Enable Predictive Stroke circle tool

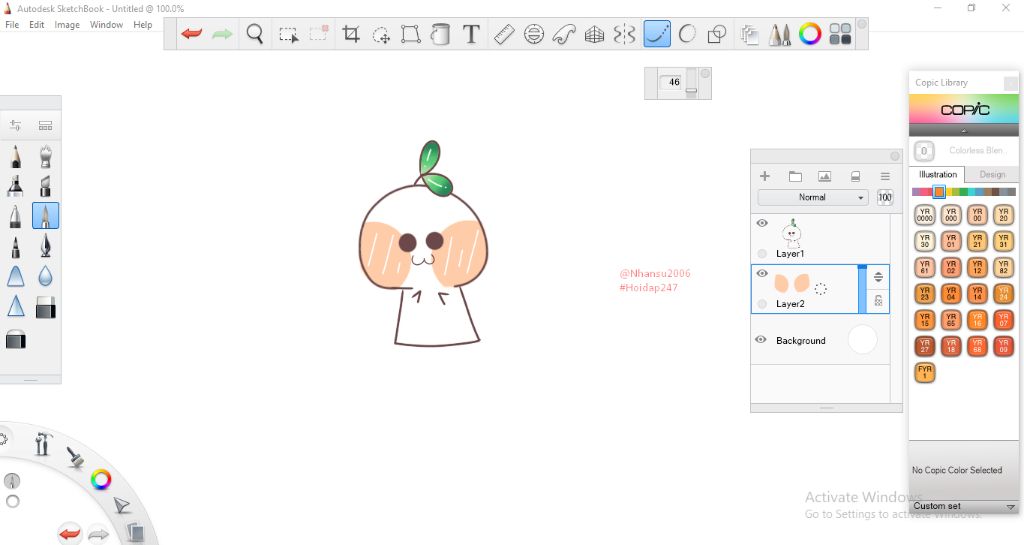click(x=687, y=34)
